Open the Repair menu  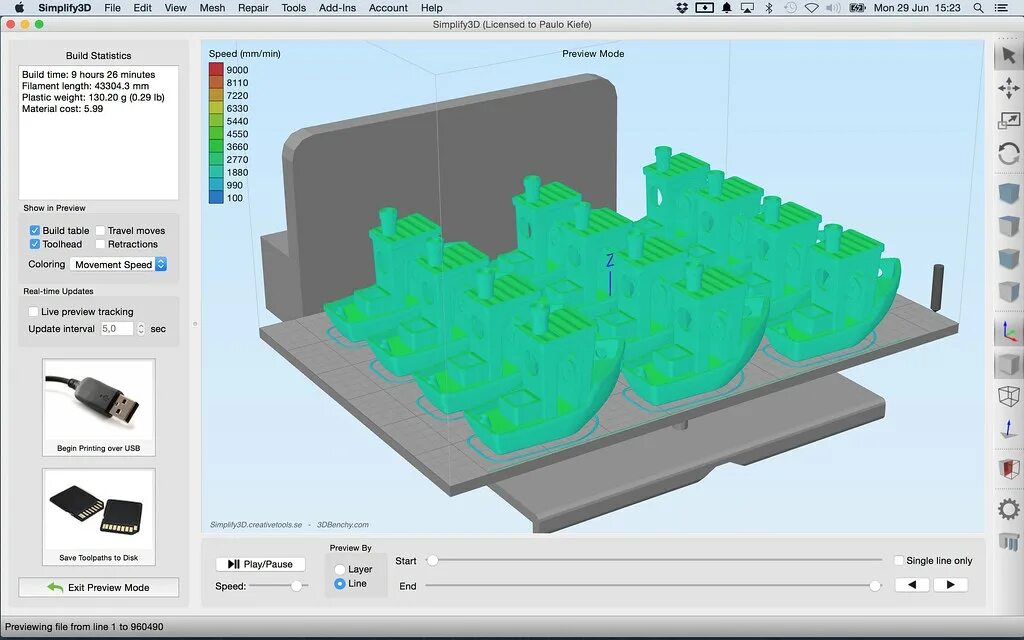pyautogui.click(x=253, y=8)
